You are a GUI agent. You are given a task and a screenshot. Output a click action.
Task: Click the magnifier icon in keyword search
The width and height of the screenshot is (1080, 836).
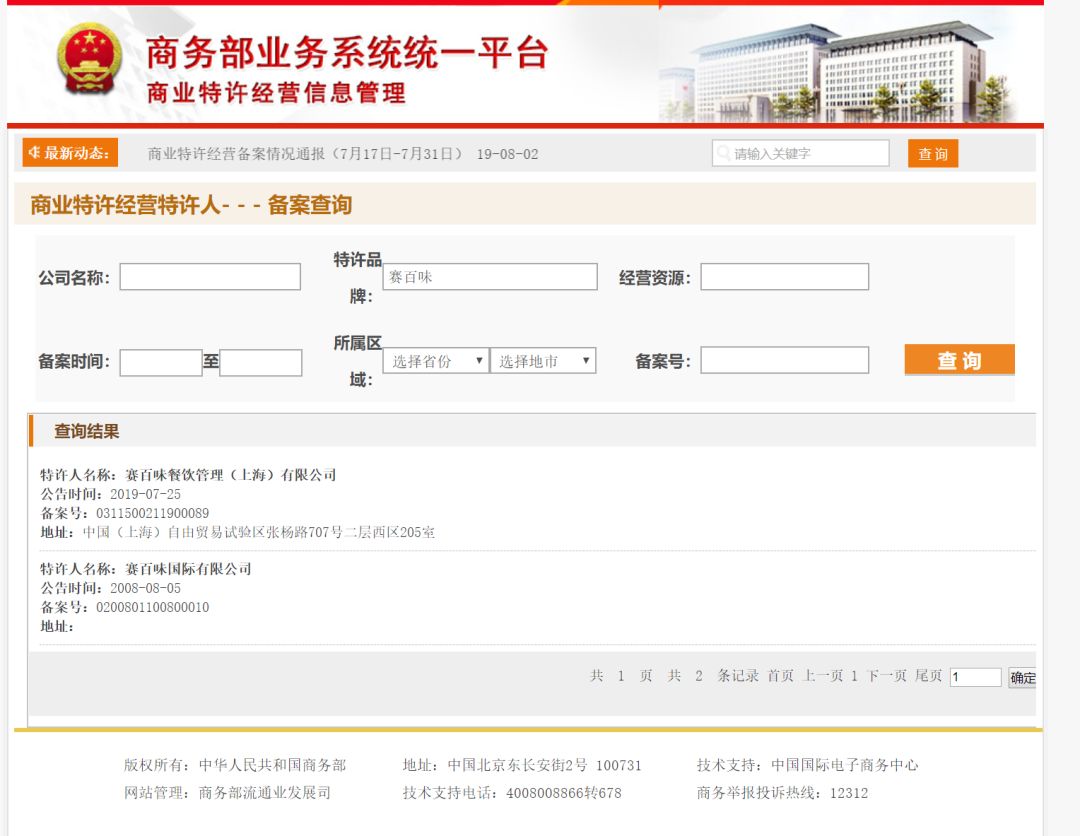723,153
